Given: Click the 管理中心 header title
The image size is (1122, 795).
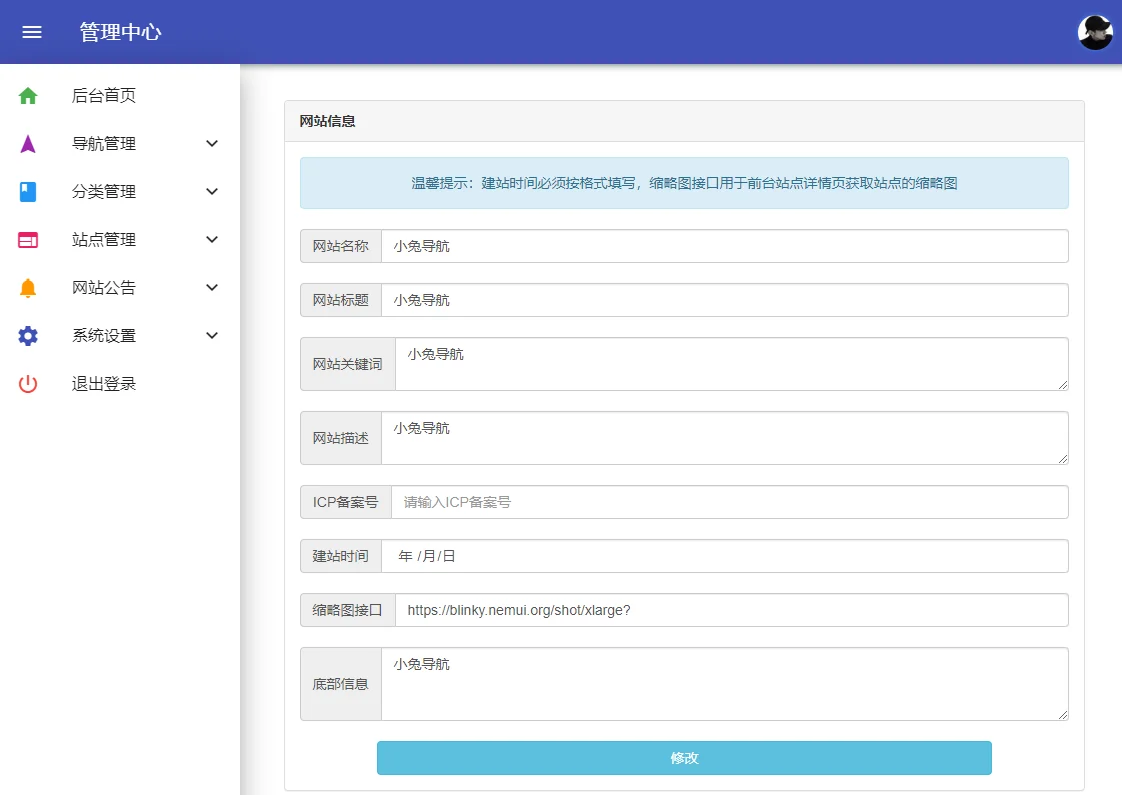Looking at the screenshot, I should 120,32.
